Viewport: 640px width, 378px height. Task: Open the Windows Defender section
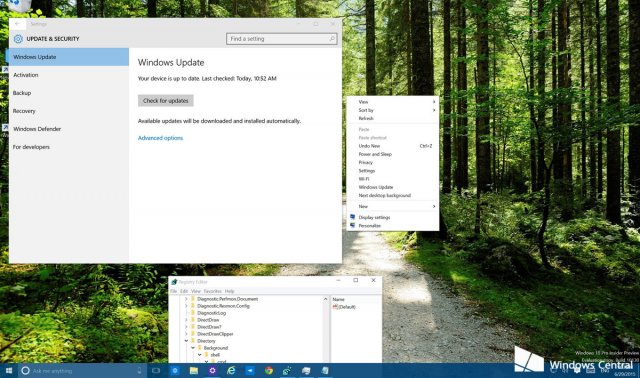click(x=69, y=129)
